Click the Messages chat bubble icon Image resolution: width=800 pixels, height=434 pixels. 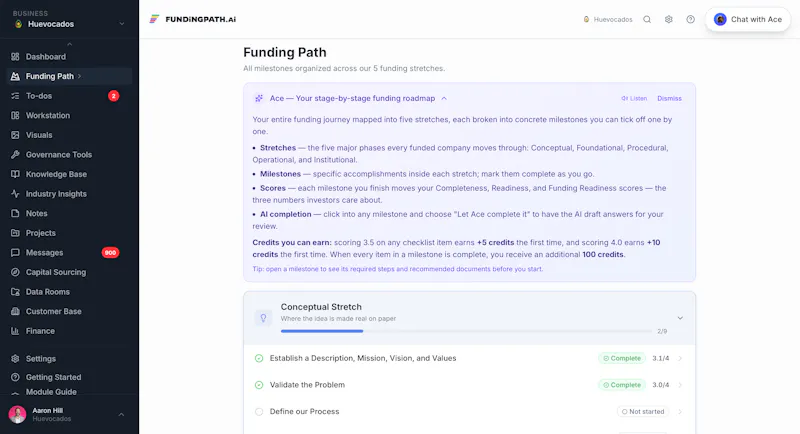15,252
